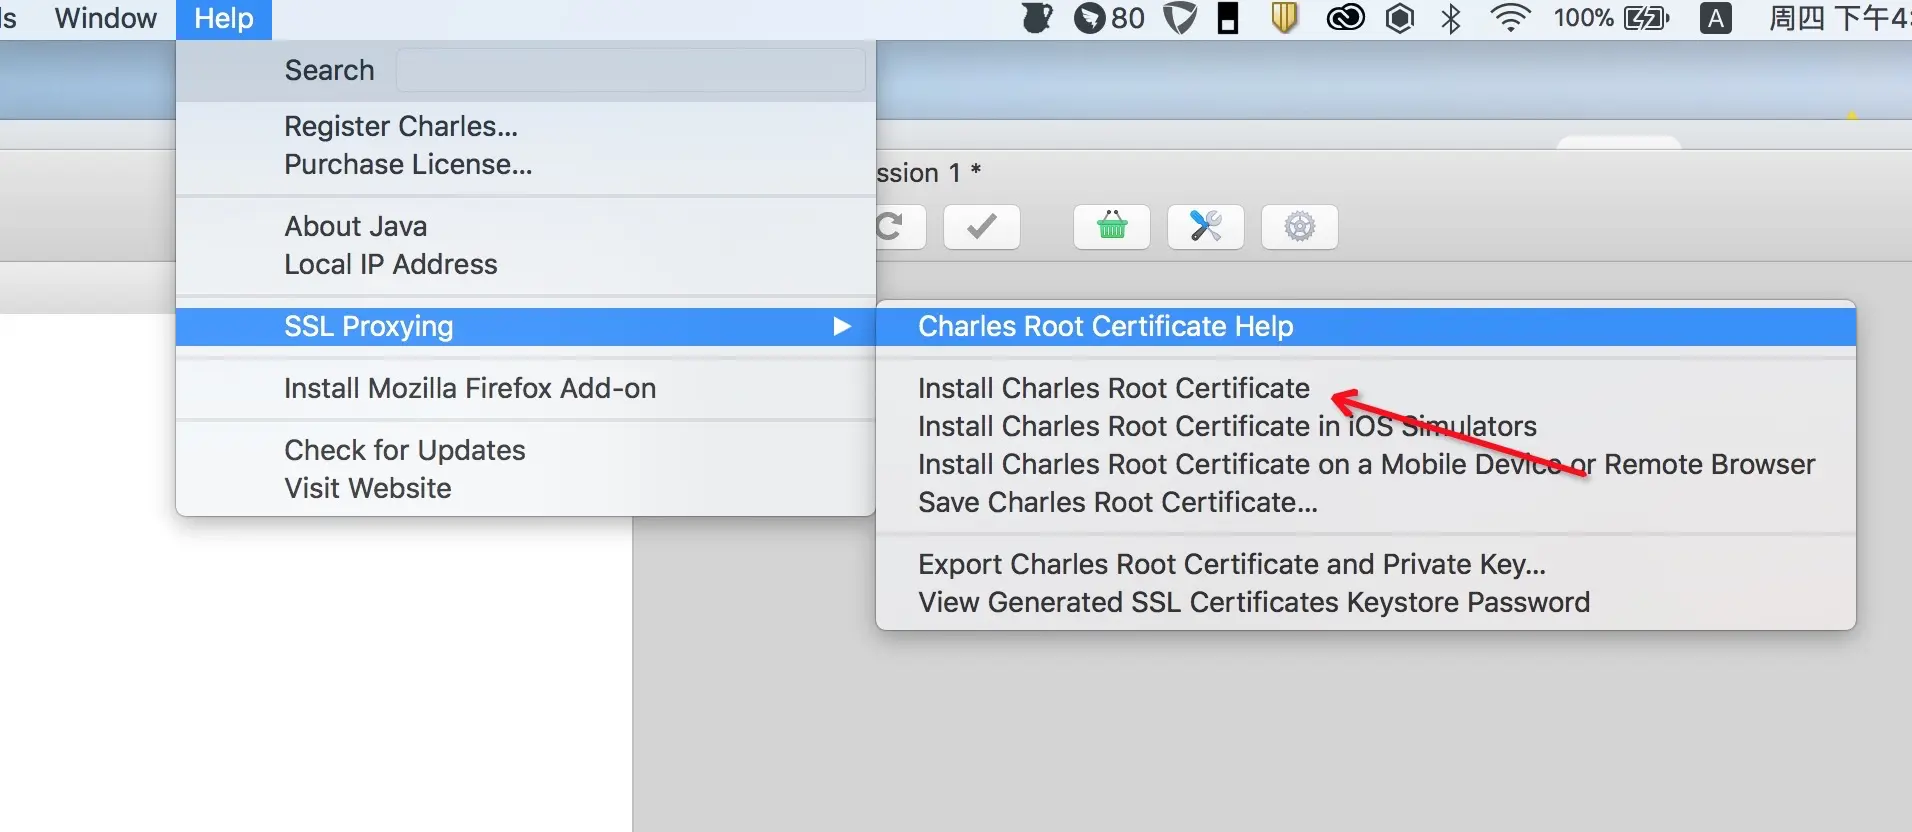
Task: Click the hexagon menu bar icon
Action: [x=1400, y=18]
